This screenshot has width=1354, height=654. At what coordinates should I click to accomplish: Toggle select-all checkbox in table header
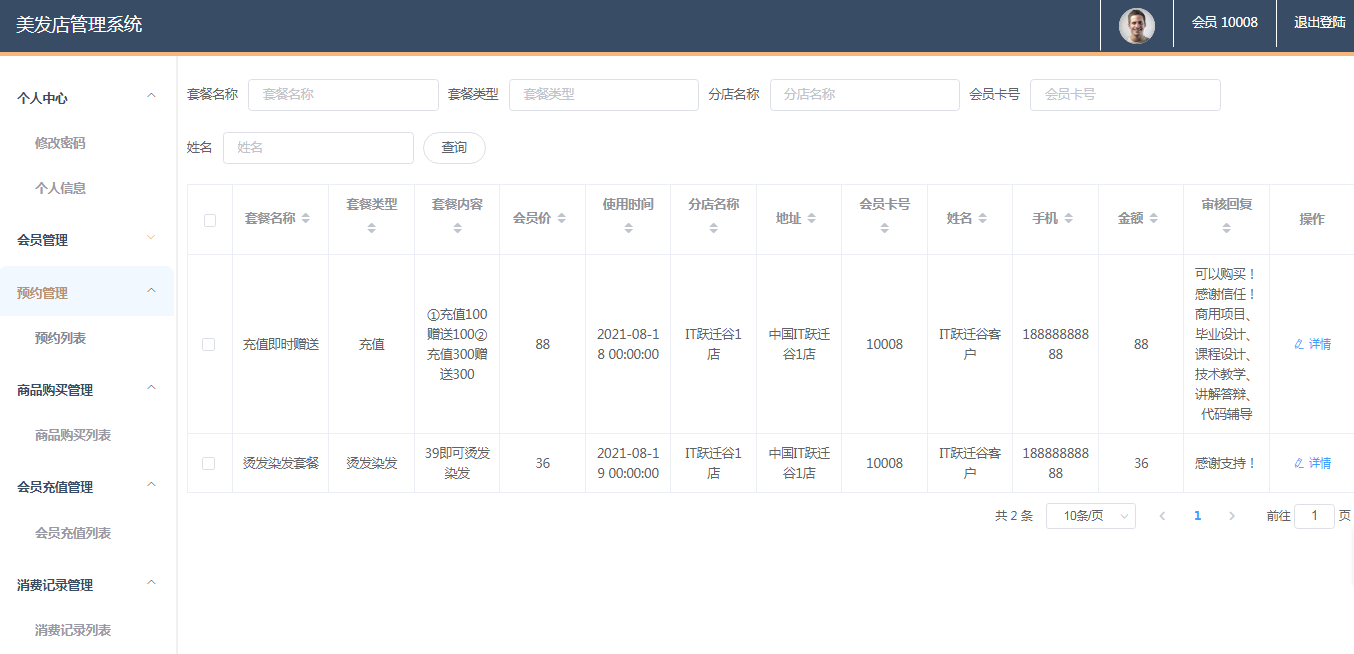point(210,220)
